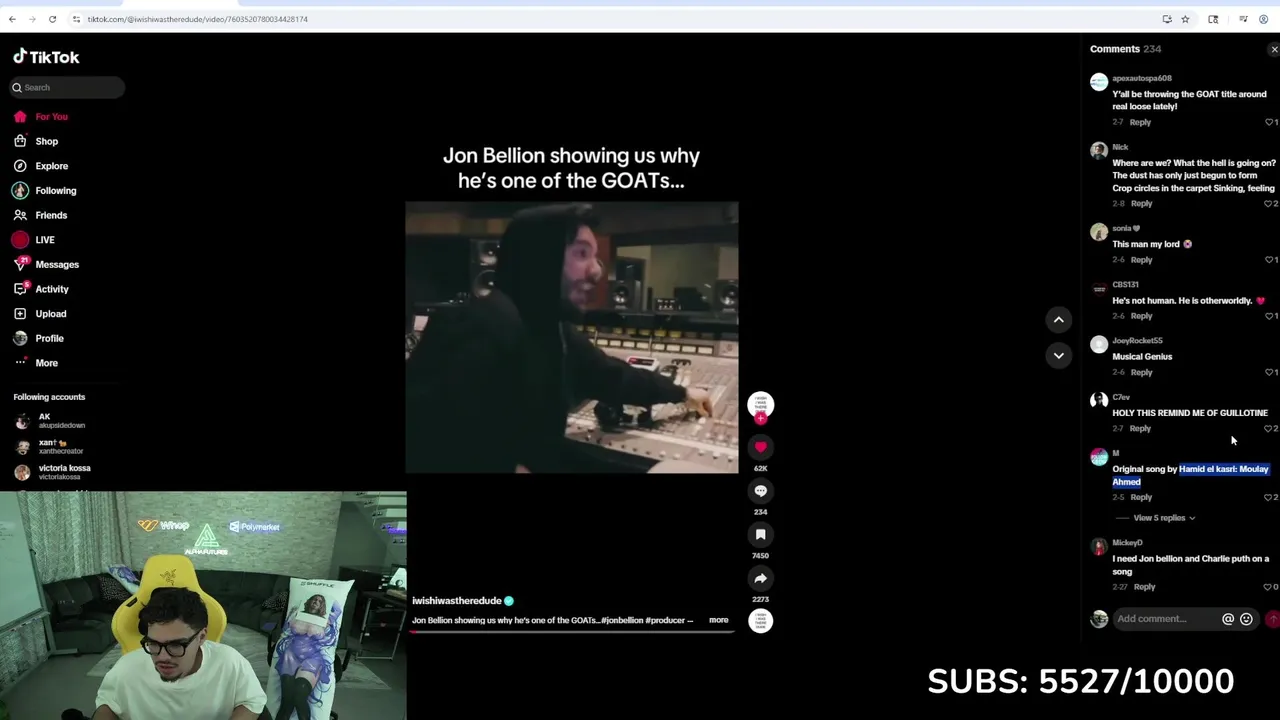Like sonia's comment heart
This screenshot has width=1280, height=720.
click(x=1269, y=260)
